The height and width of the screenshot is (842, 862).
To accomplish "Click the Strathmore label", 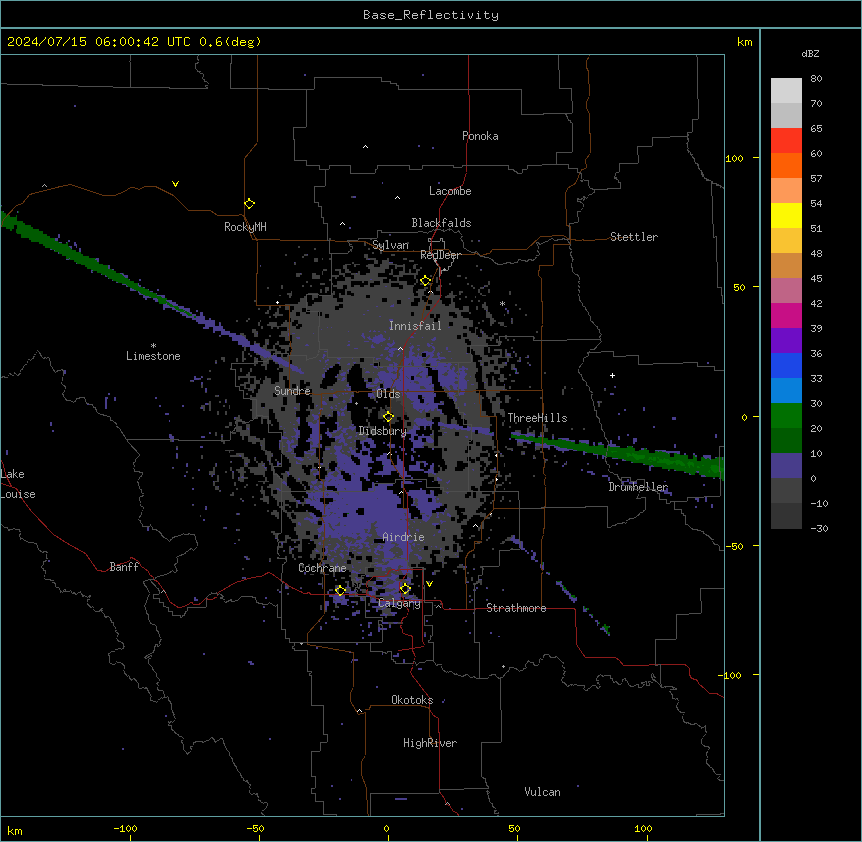I will pos(516,608).
